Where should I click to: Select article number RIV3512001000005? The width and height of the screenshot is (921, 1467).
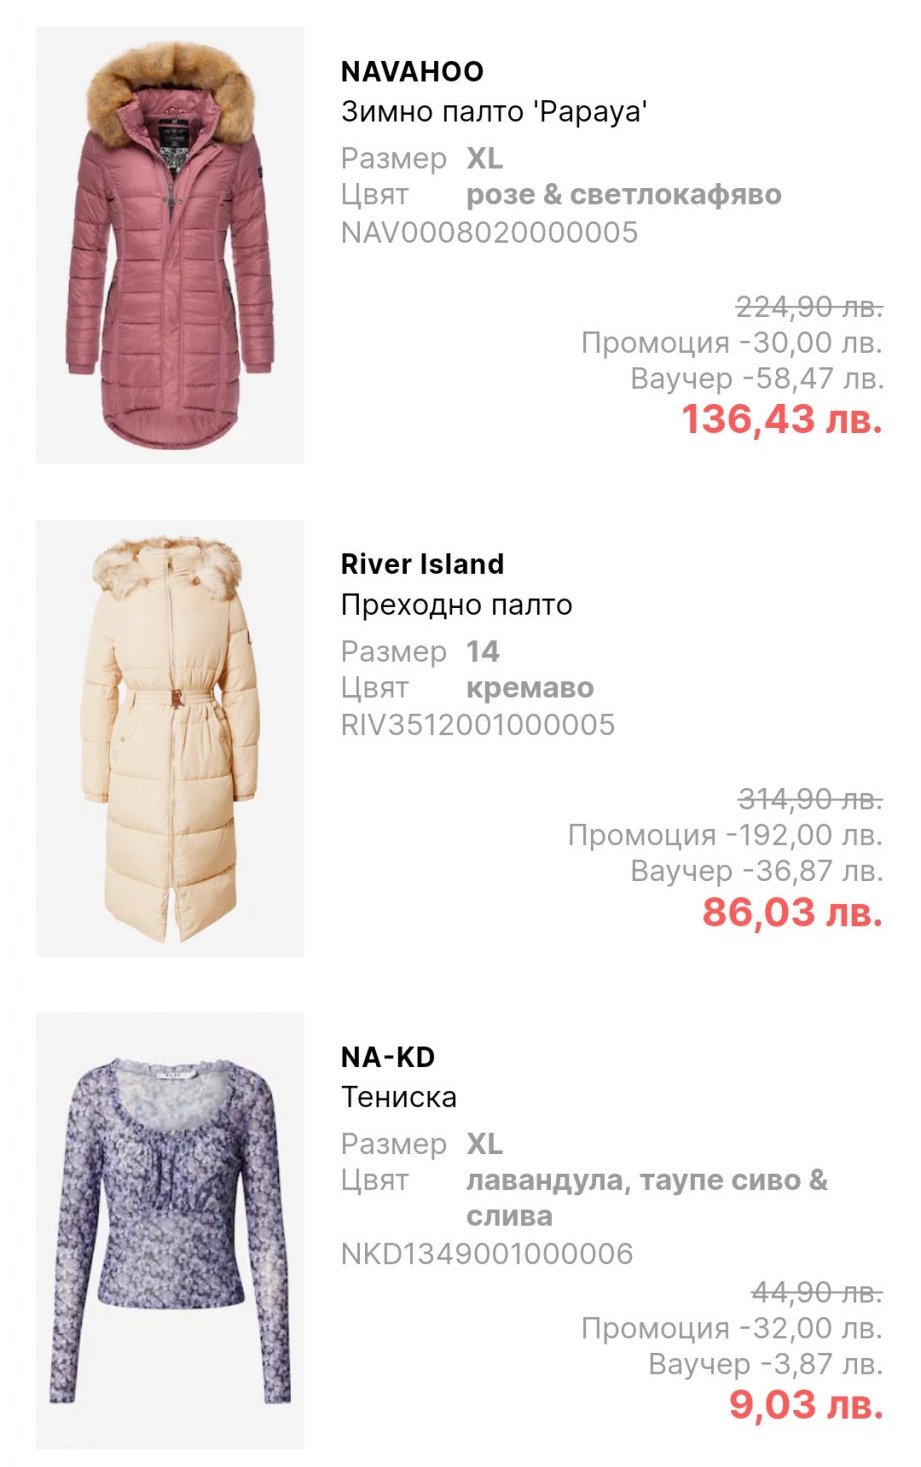point(477,725)
